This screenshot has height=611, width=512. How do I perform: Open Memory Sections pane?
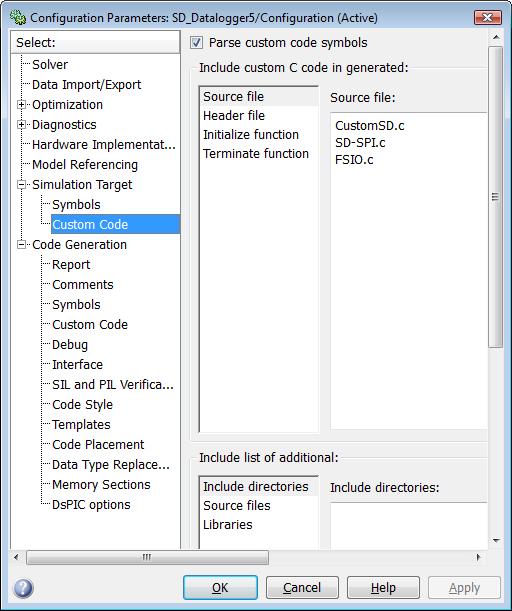click(101, 484)
